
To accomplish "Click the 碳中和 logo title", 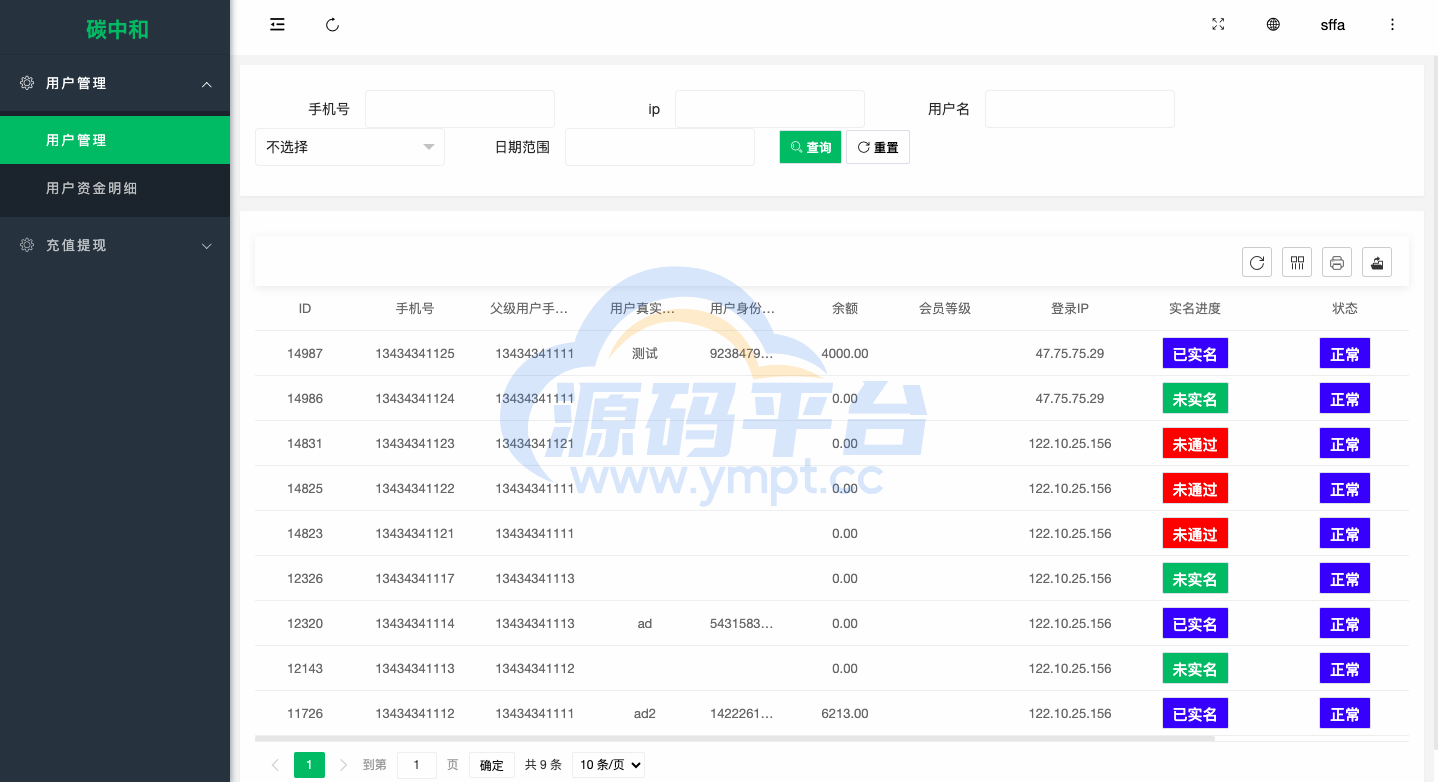I will click(117, 29).
